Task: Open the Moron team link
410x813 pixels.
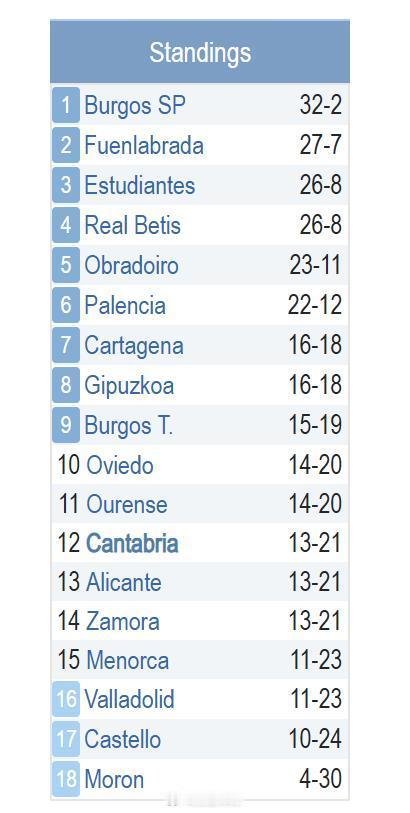Action: (x=114, y=779)
